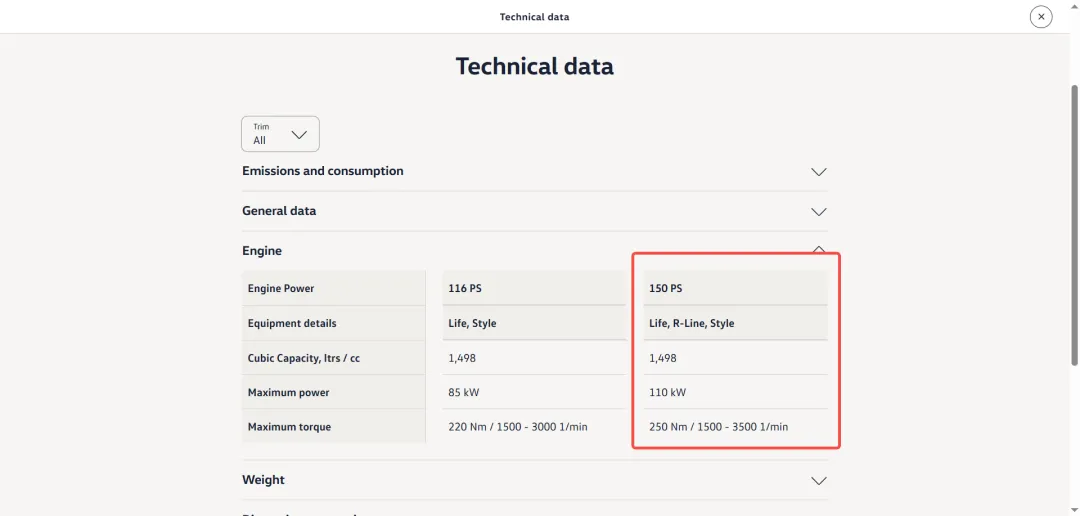Viewport: 1080px width, 516px height.
Task: Click the '220 Nm / 1500 - 3000 1/min' value
Action: (517, 427)
